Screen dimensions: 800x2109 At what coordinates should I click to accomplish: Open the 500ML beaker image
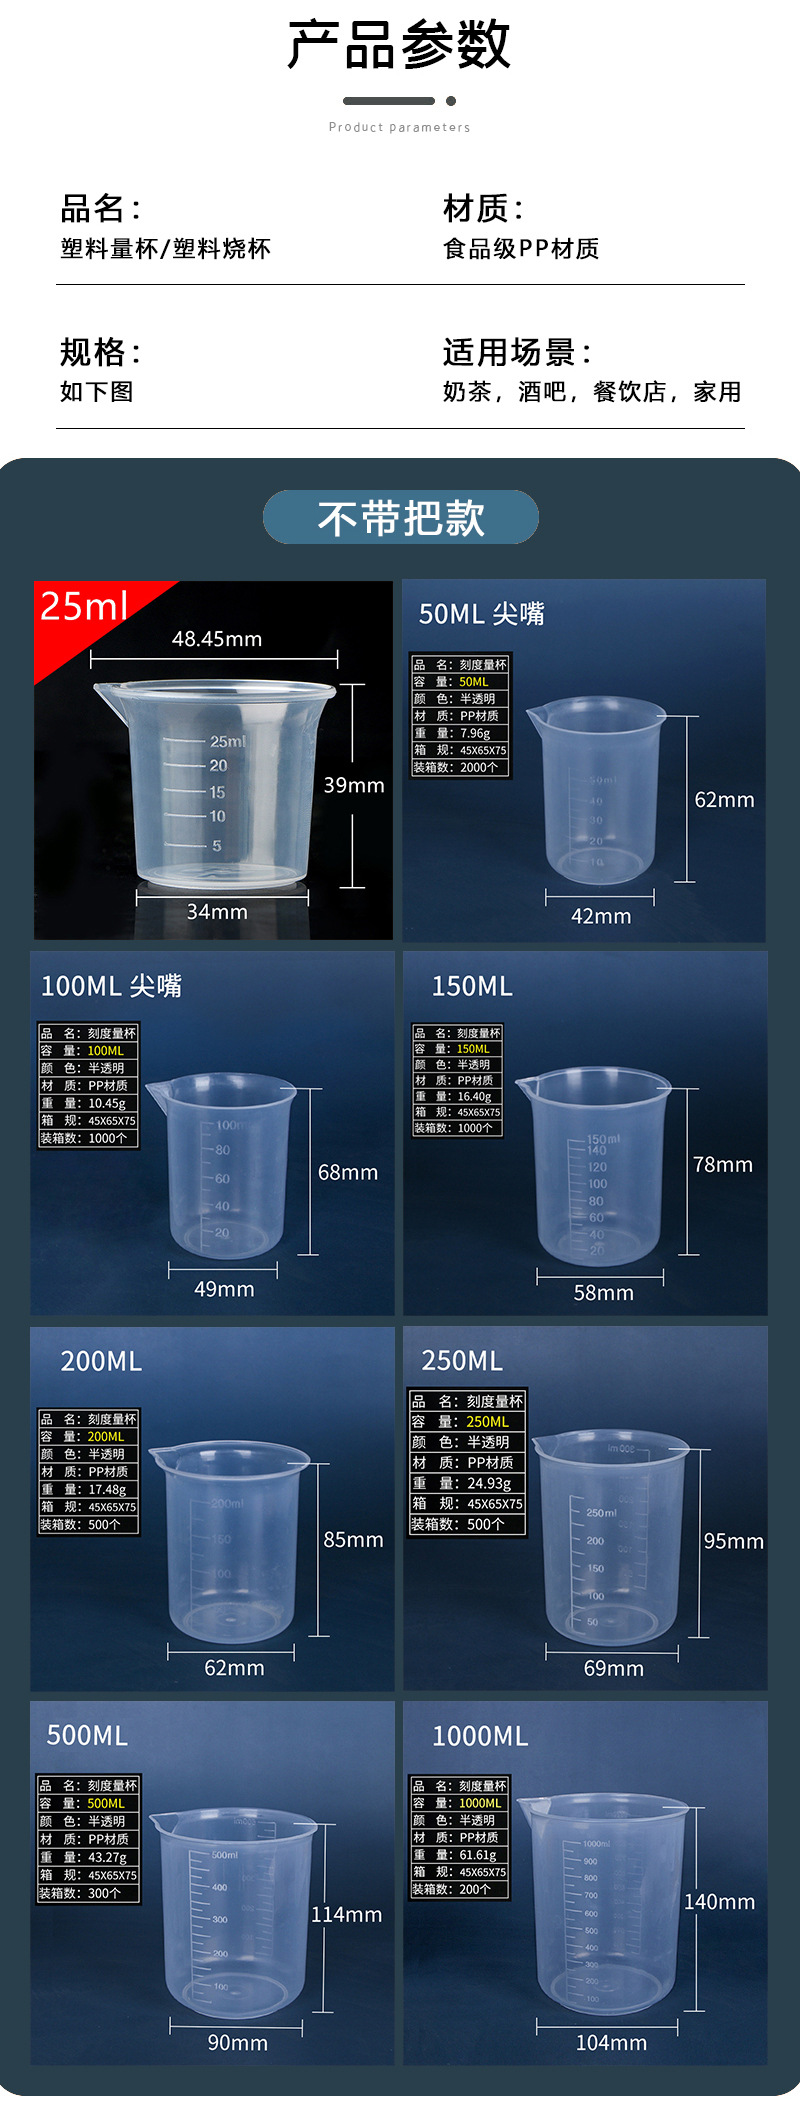coord(212,1883)
